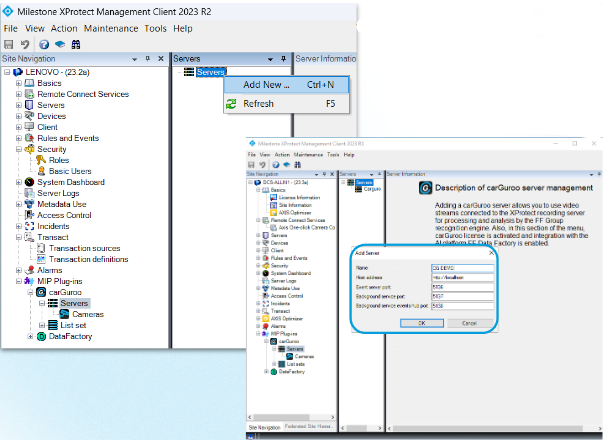Click the Rules and Events icon
This screenshot has height=440, width=610.
click(30, 138)
